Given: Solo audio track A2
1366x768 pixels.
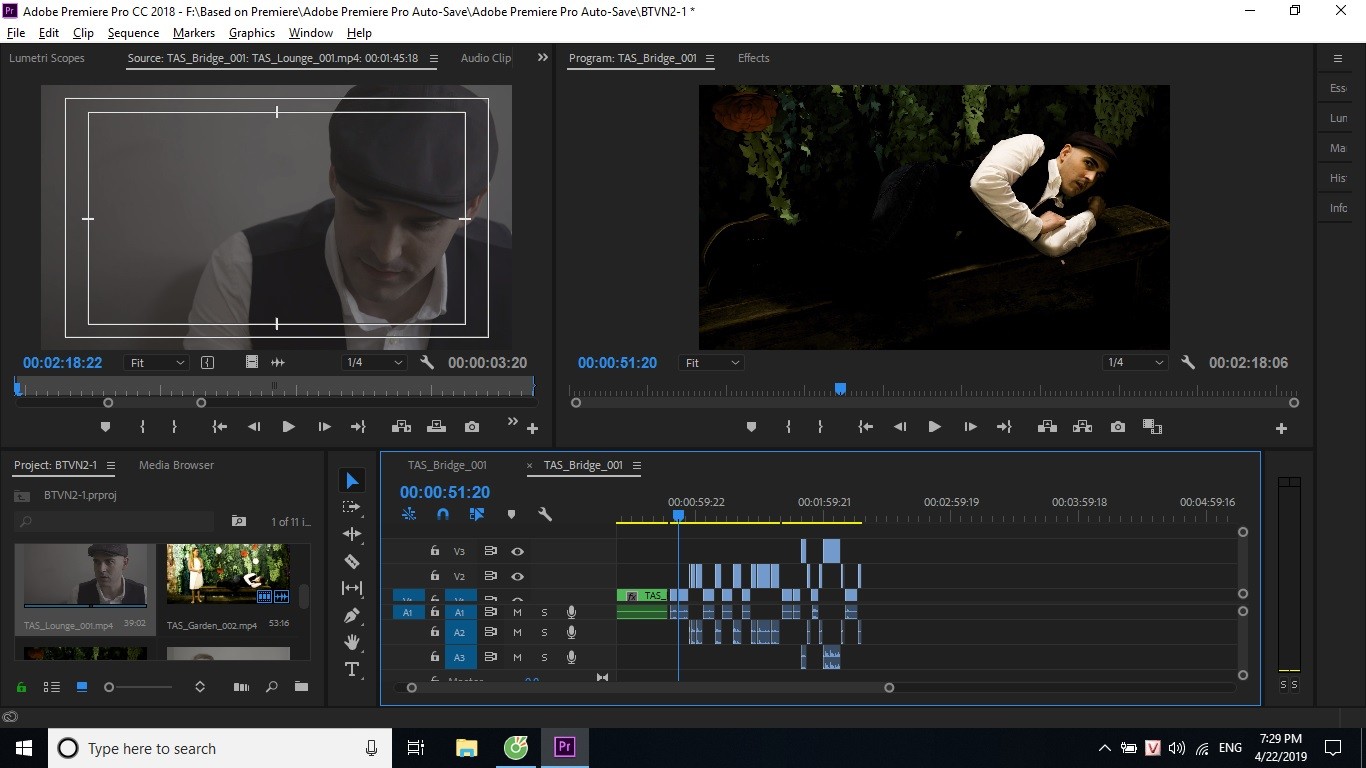Looking at the screenshot, I should pyautogui.click(x=544, y=633).
